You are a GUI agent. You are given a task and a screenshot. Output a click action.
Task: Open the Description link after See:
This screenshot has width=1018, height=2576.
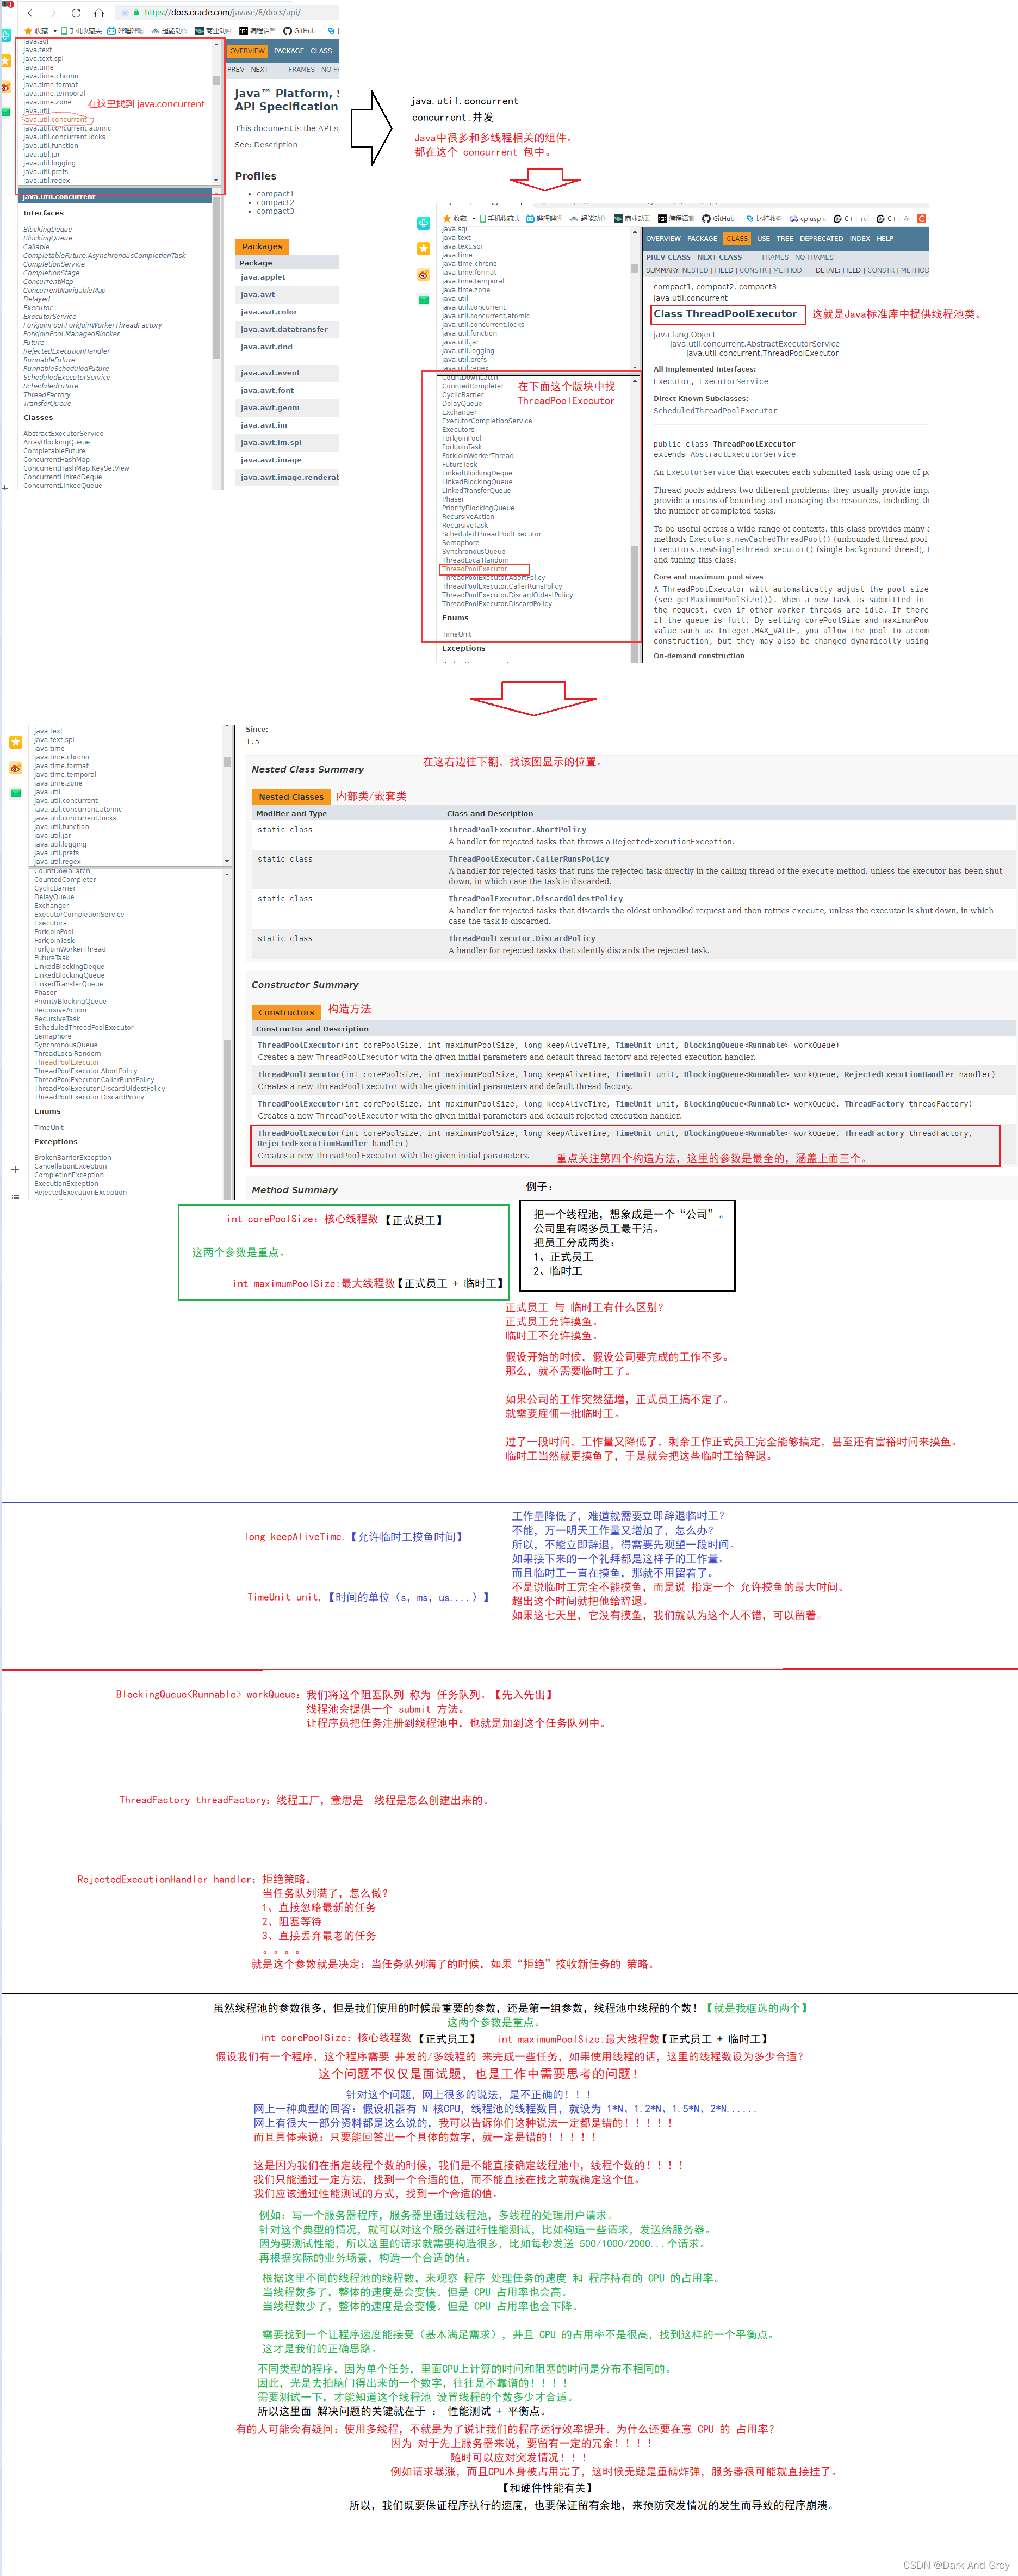point(276,145)
